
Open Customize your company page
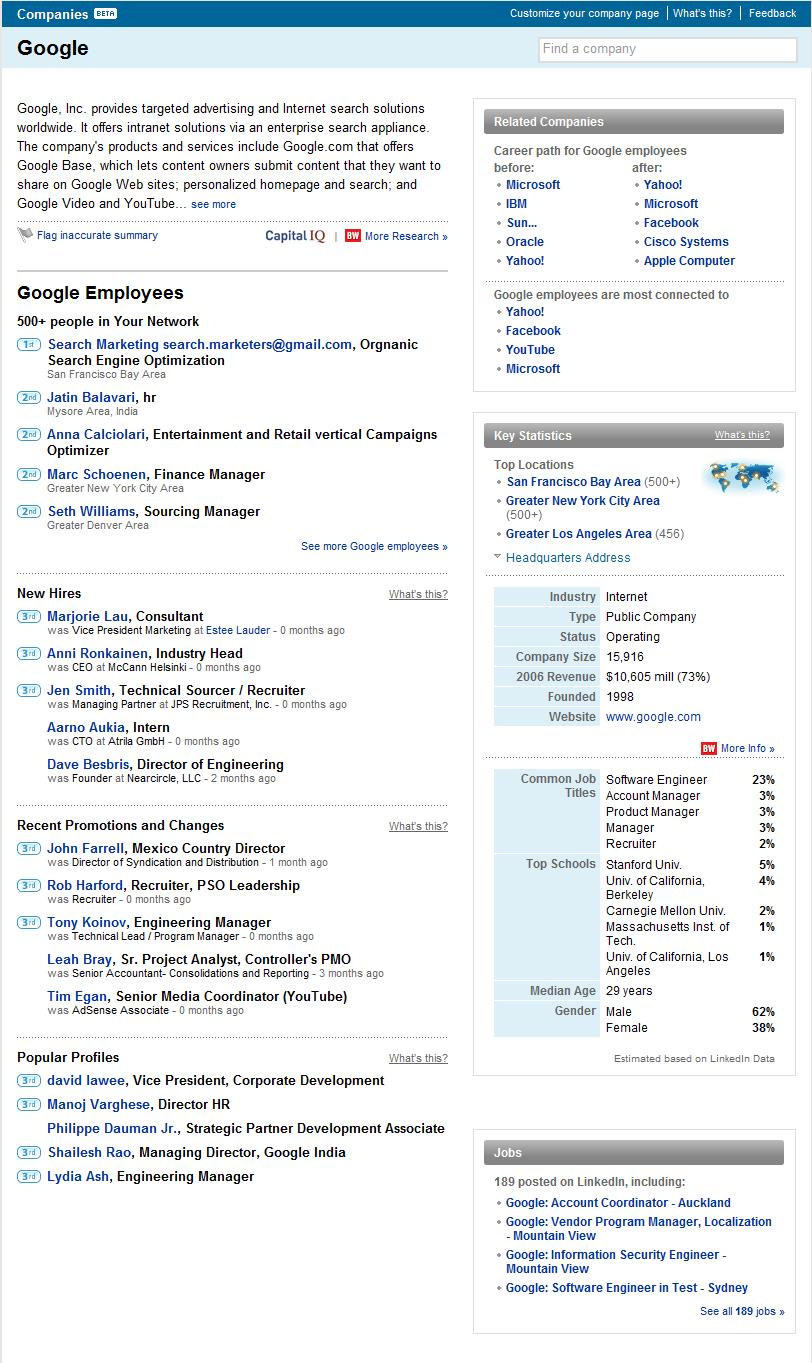[584, 13]
